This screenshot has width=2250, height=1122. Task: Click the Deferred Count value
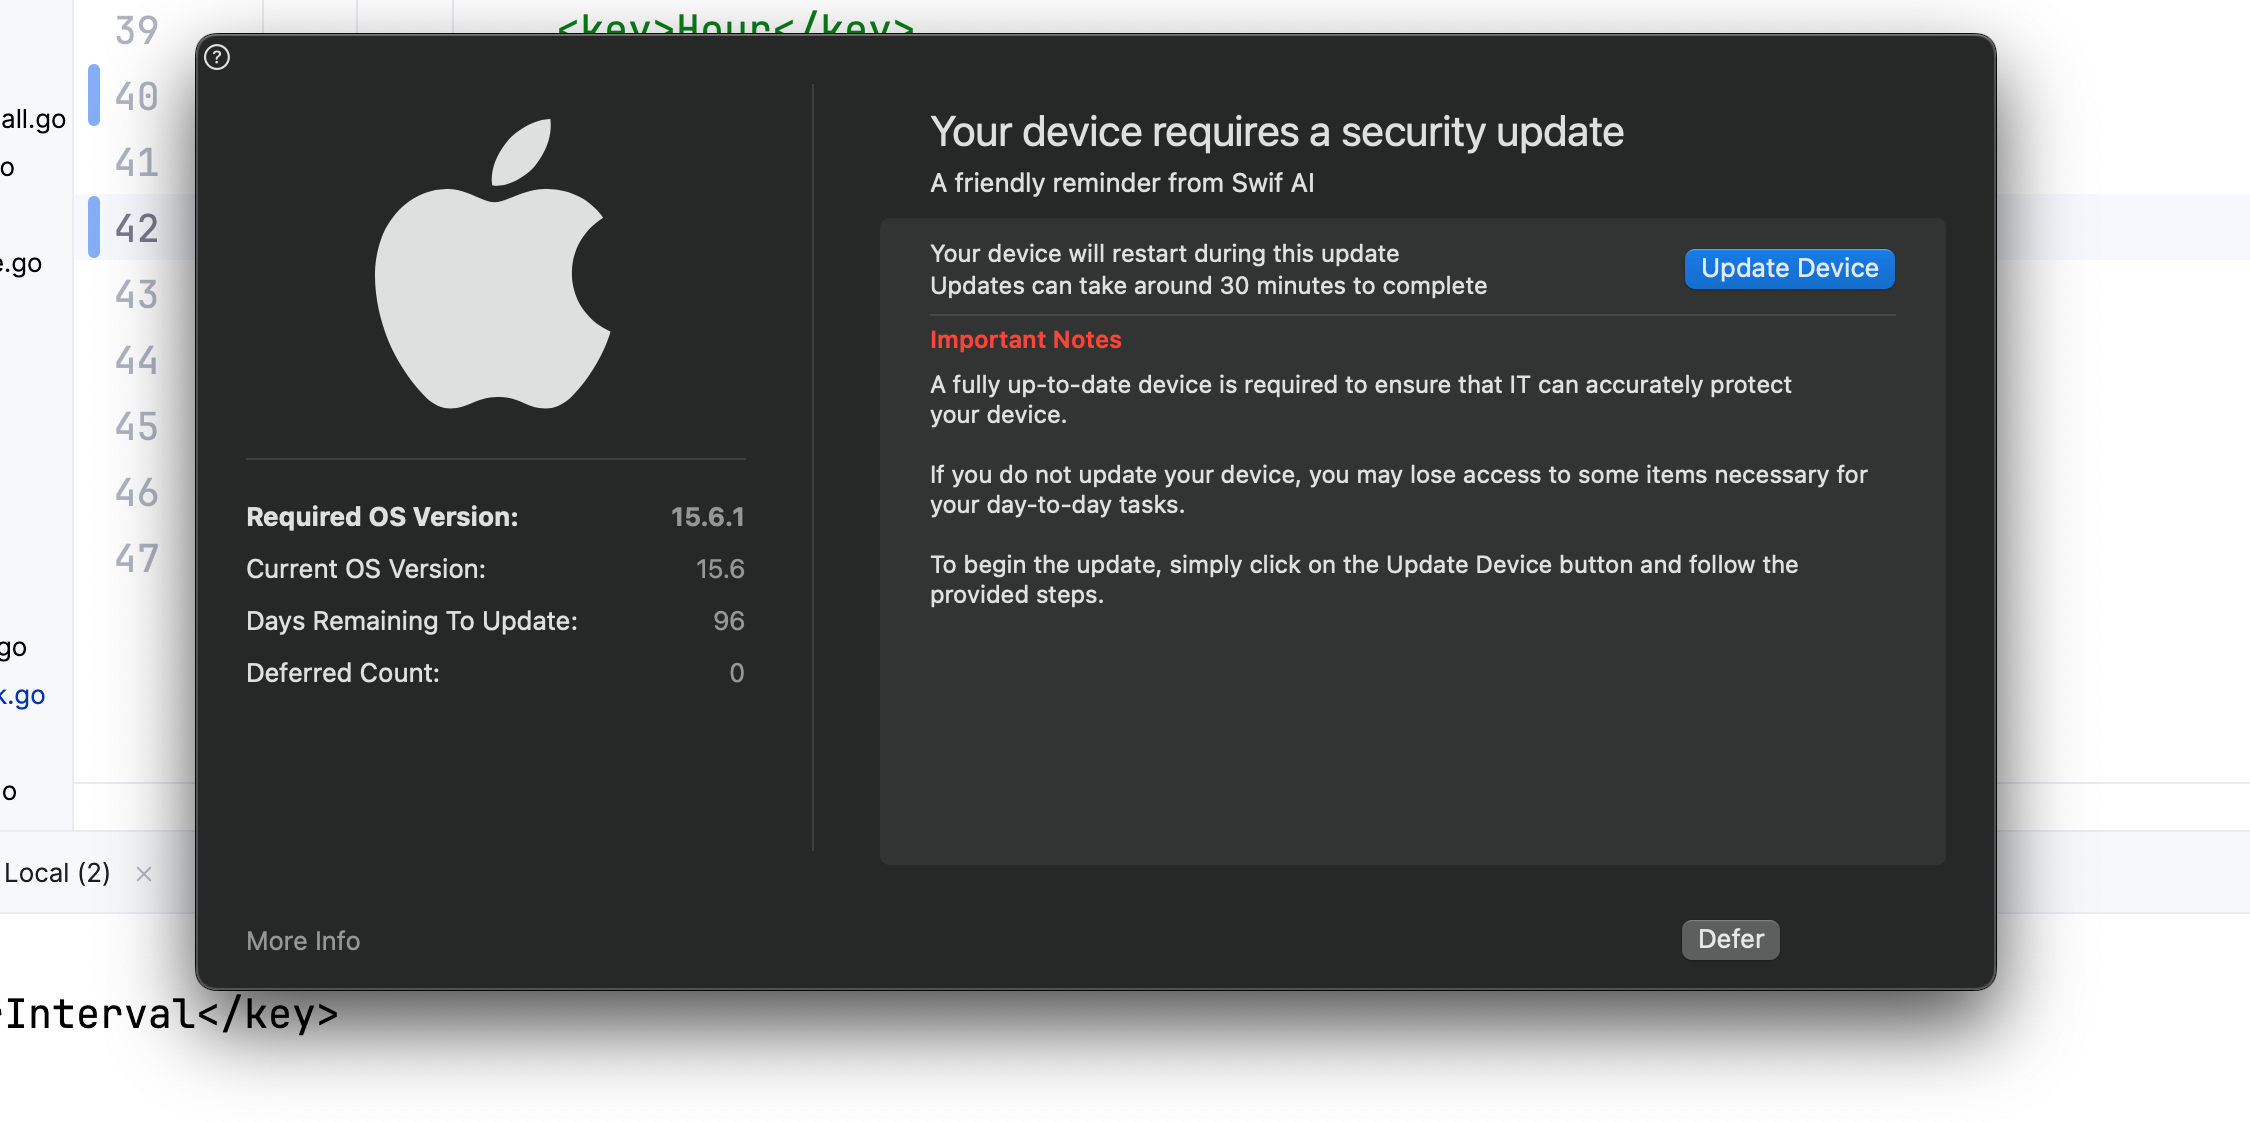736,673
